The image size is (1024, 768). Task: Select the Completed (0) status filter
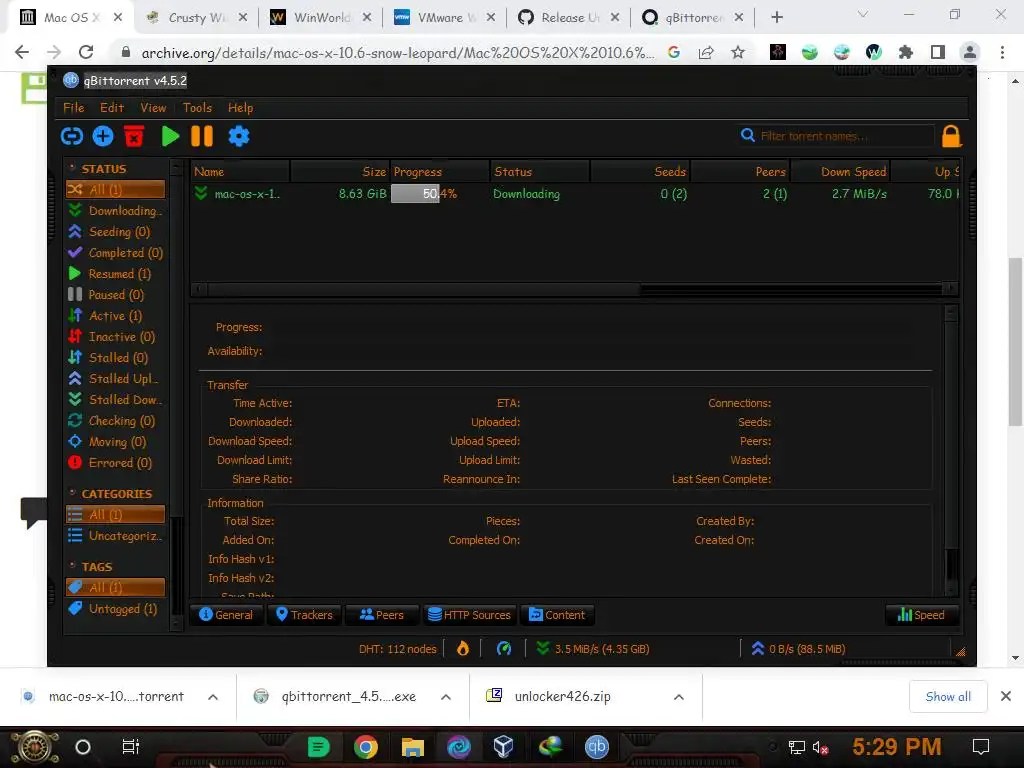pyautogui.click(x=116, y=253)
